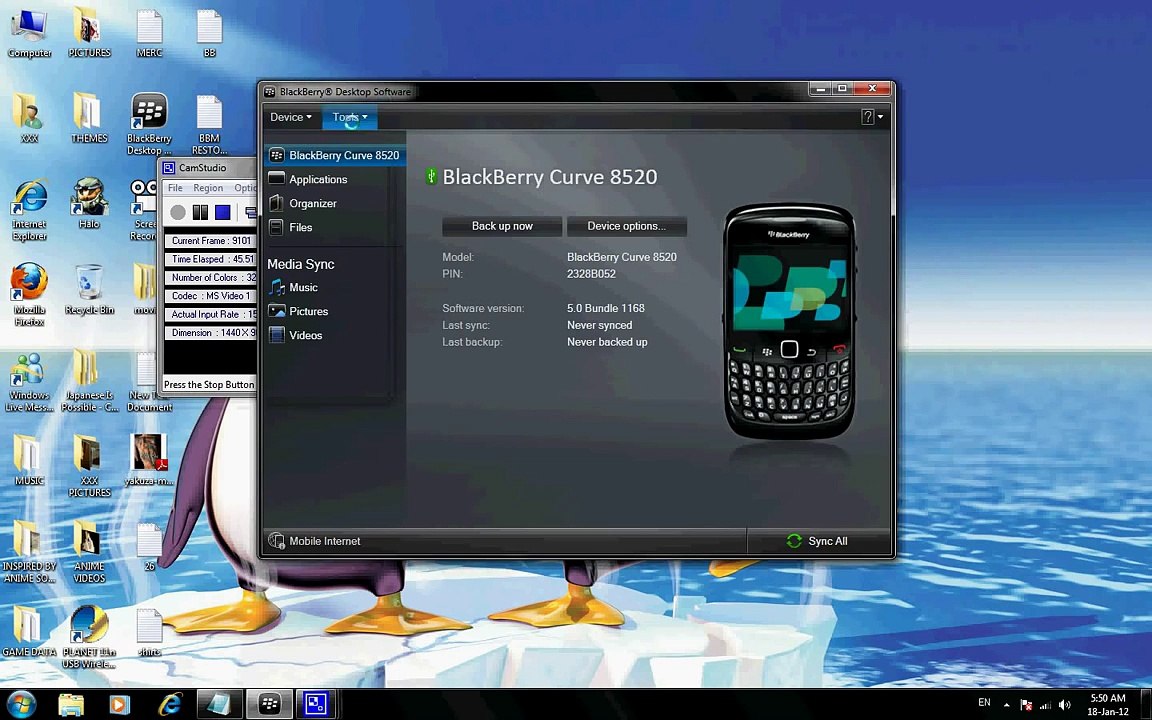The width and height of the screenshot is (1152, 720).
Task: Click the CamStudio title bar icon
Action: pyautogui.click(x=169, y=168)
